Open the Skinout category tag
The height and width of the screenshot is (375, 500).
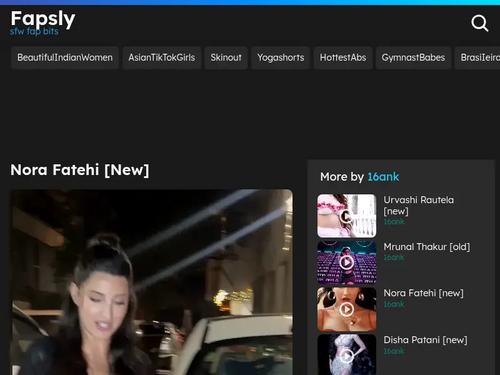(x=226, y=58)
